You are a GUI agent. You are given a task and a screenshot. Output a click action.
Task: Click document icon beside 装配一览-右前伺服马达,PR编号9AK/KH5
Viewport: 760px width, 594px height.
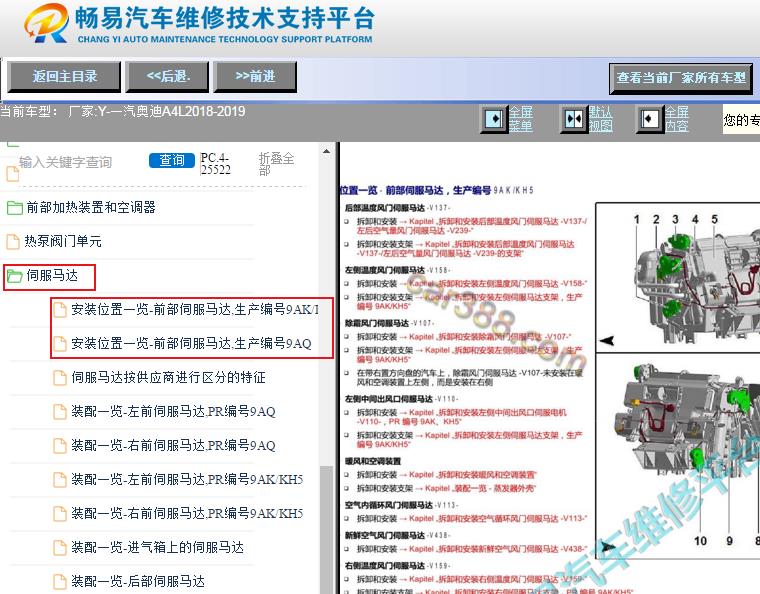coord(60,514)
